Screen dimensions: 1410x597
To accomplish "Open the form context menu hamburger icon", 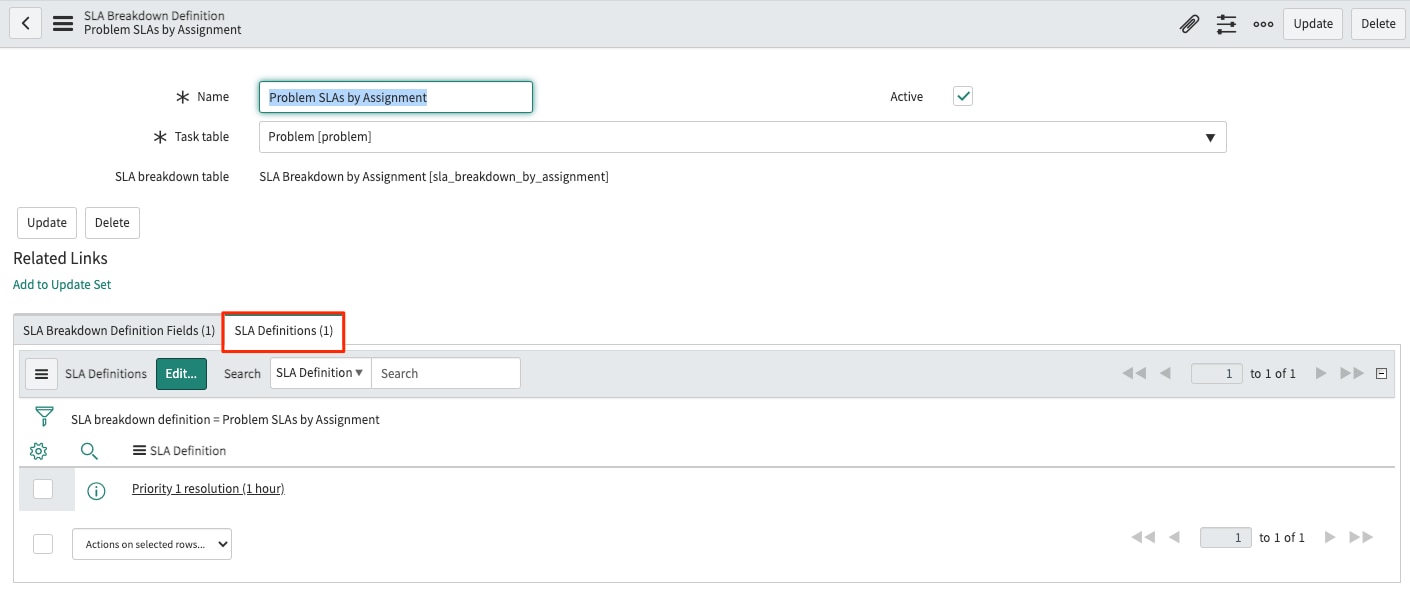I will tap(62, 23).
